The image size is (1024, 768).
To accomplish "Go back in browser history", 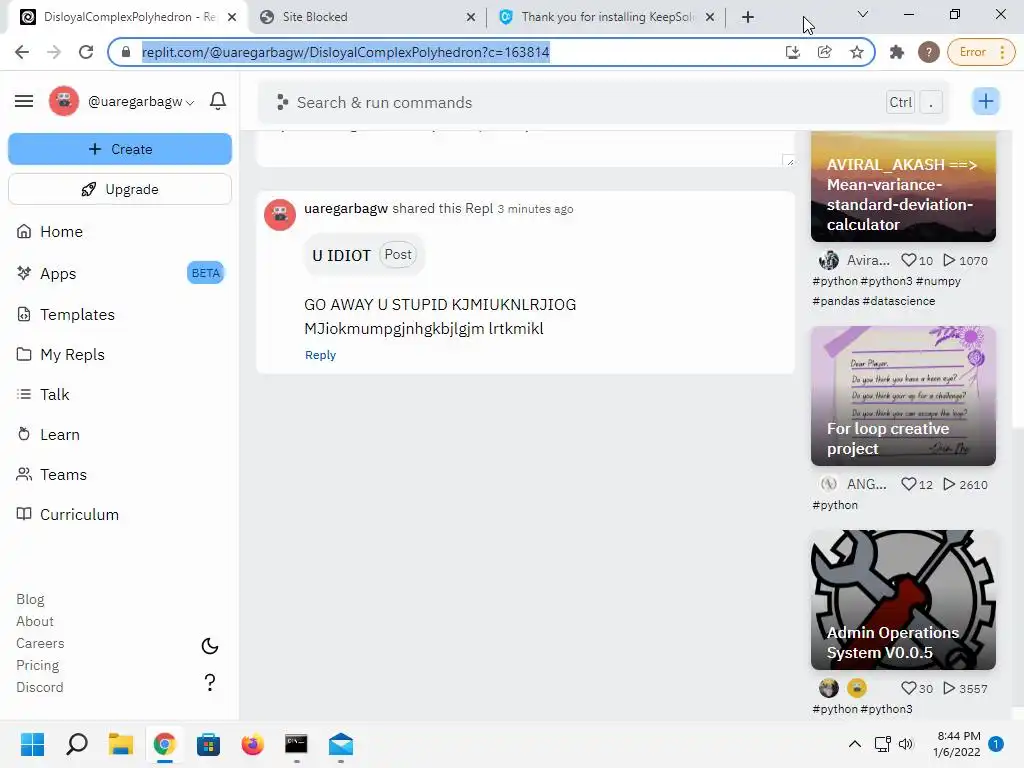I will click(22, 52).
